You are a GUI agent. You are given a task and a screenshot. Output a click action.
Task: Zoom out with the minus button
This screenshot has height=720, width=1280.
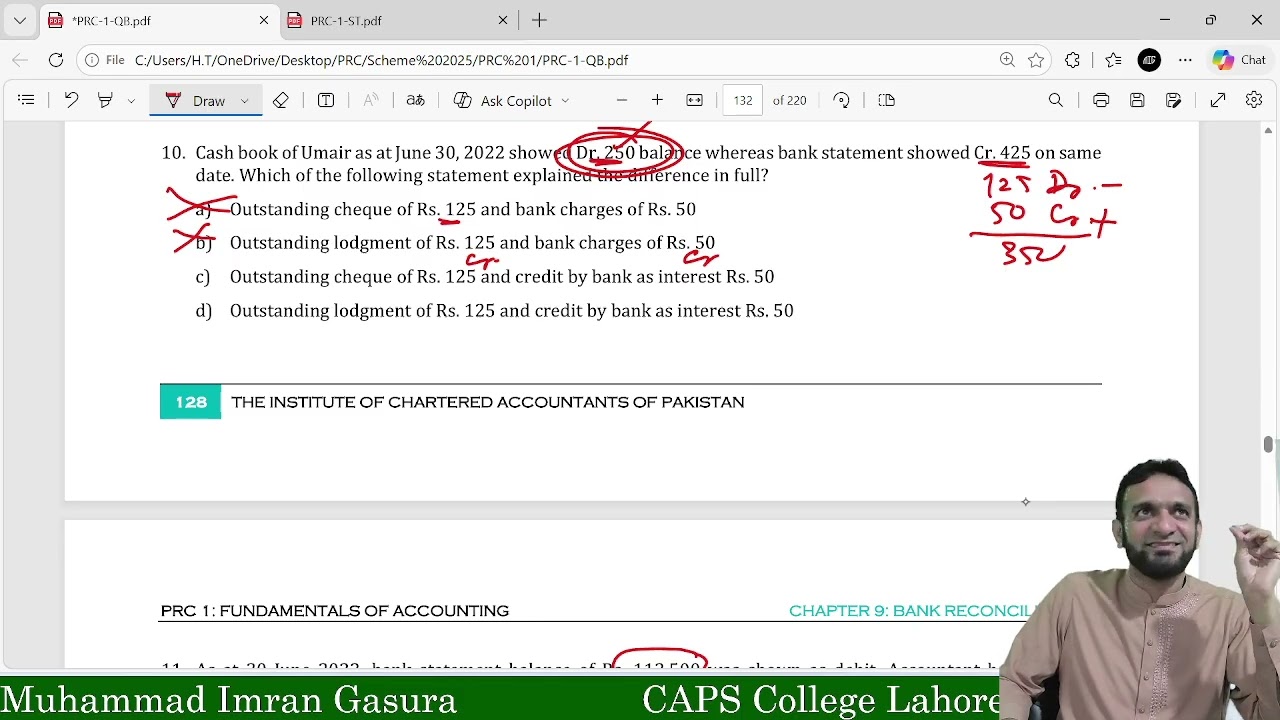tap(622, 100)
